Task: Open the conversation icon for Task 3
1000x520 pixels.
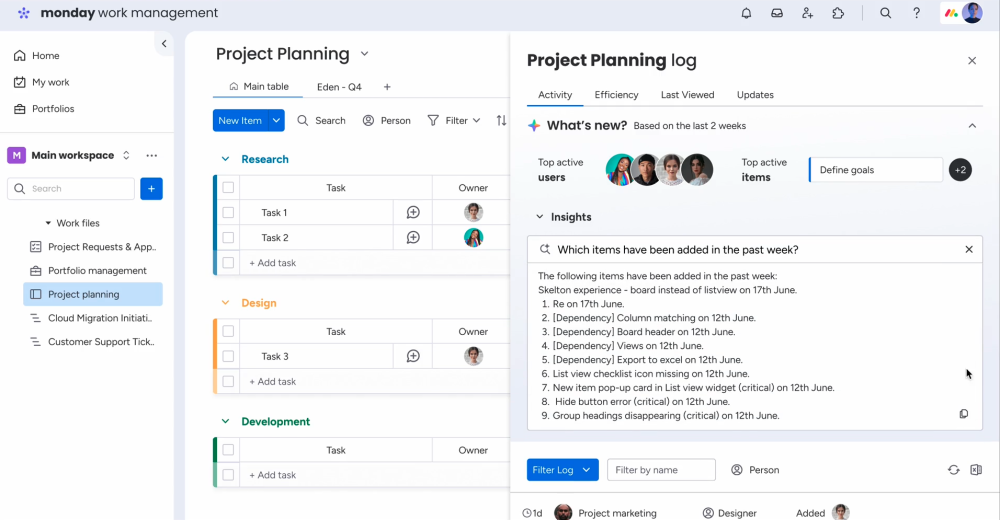Action: tap(413, 356)
